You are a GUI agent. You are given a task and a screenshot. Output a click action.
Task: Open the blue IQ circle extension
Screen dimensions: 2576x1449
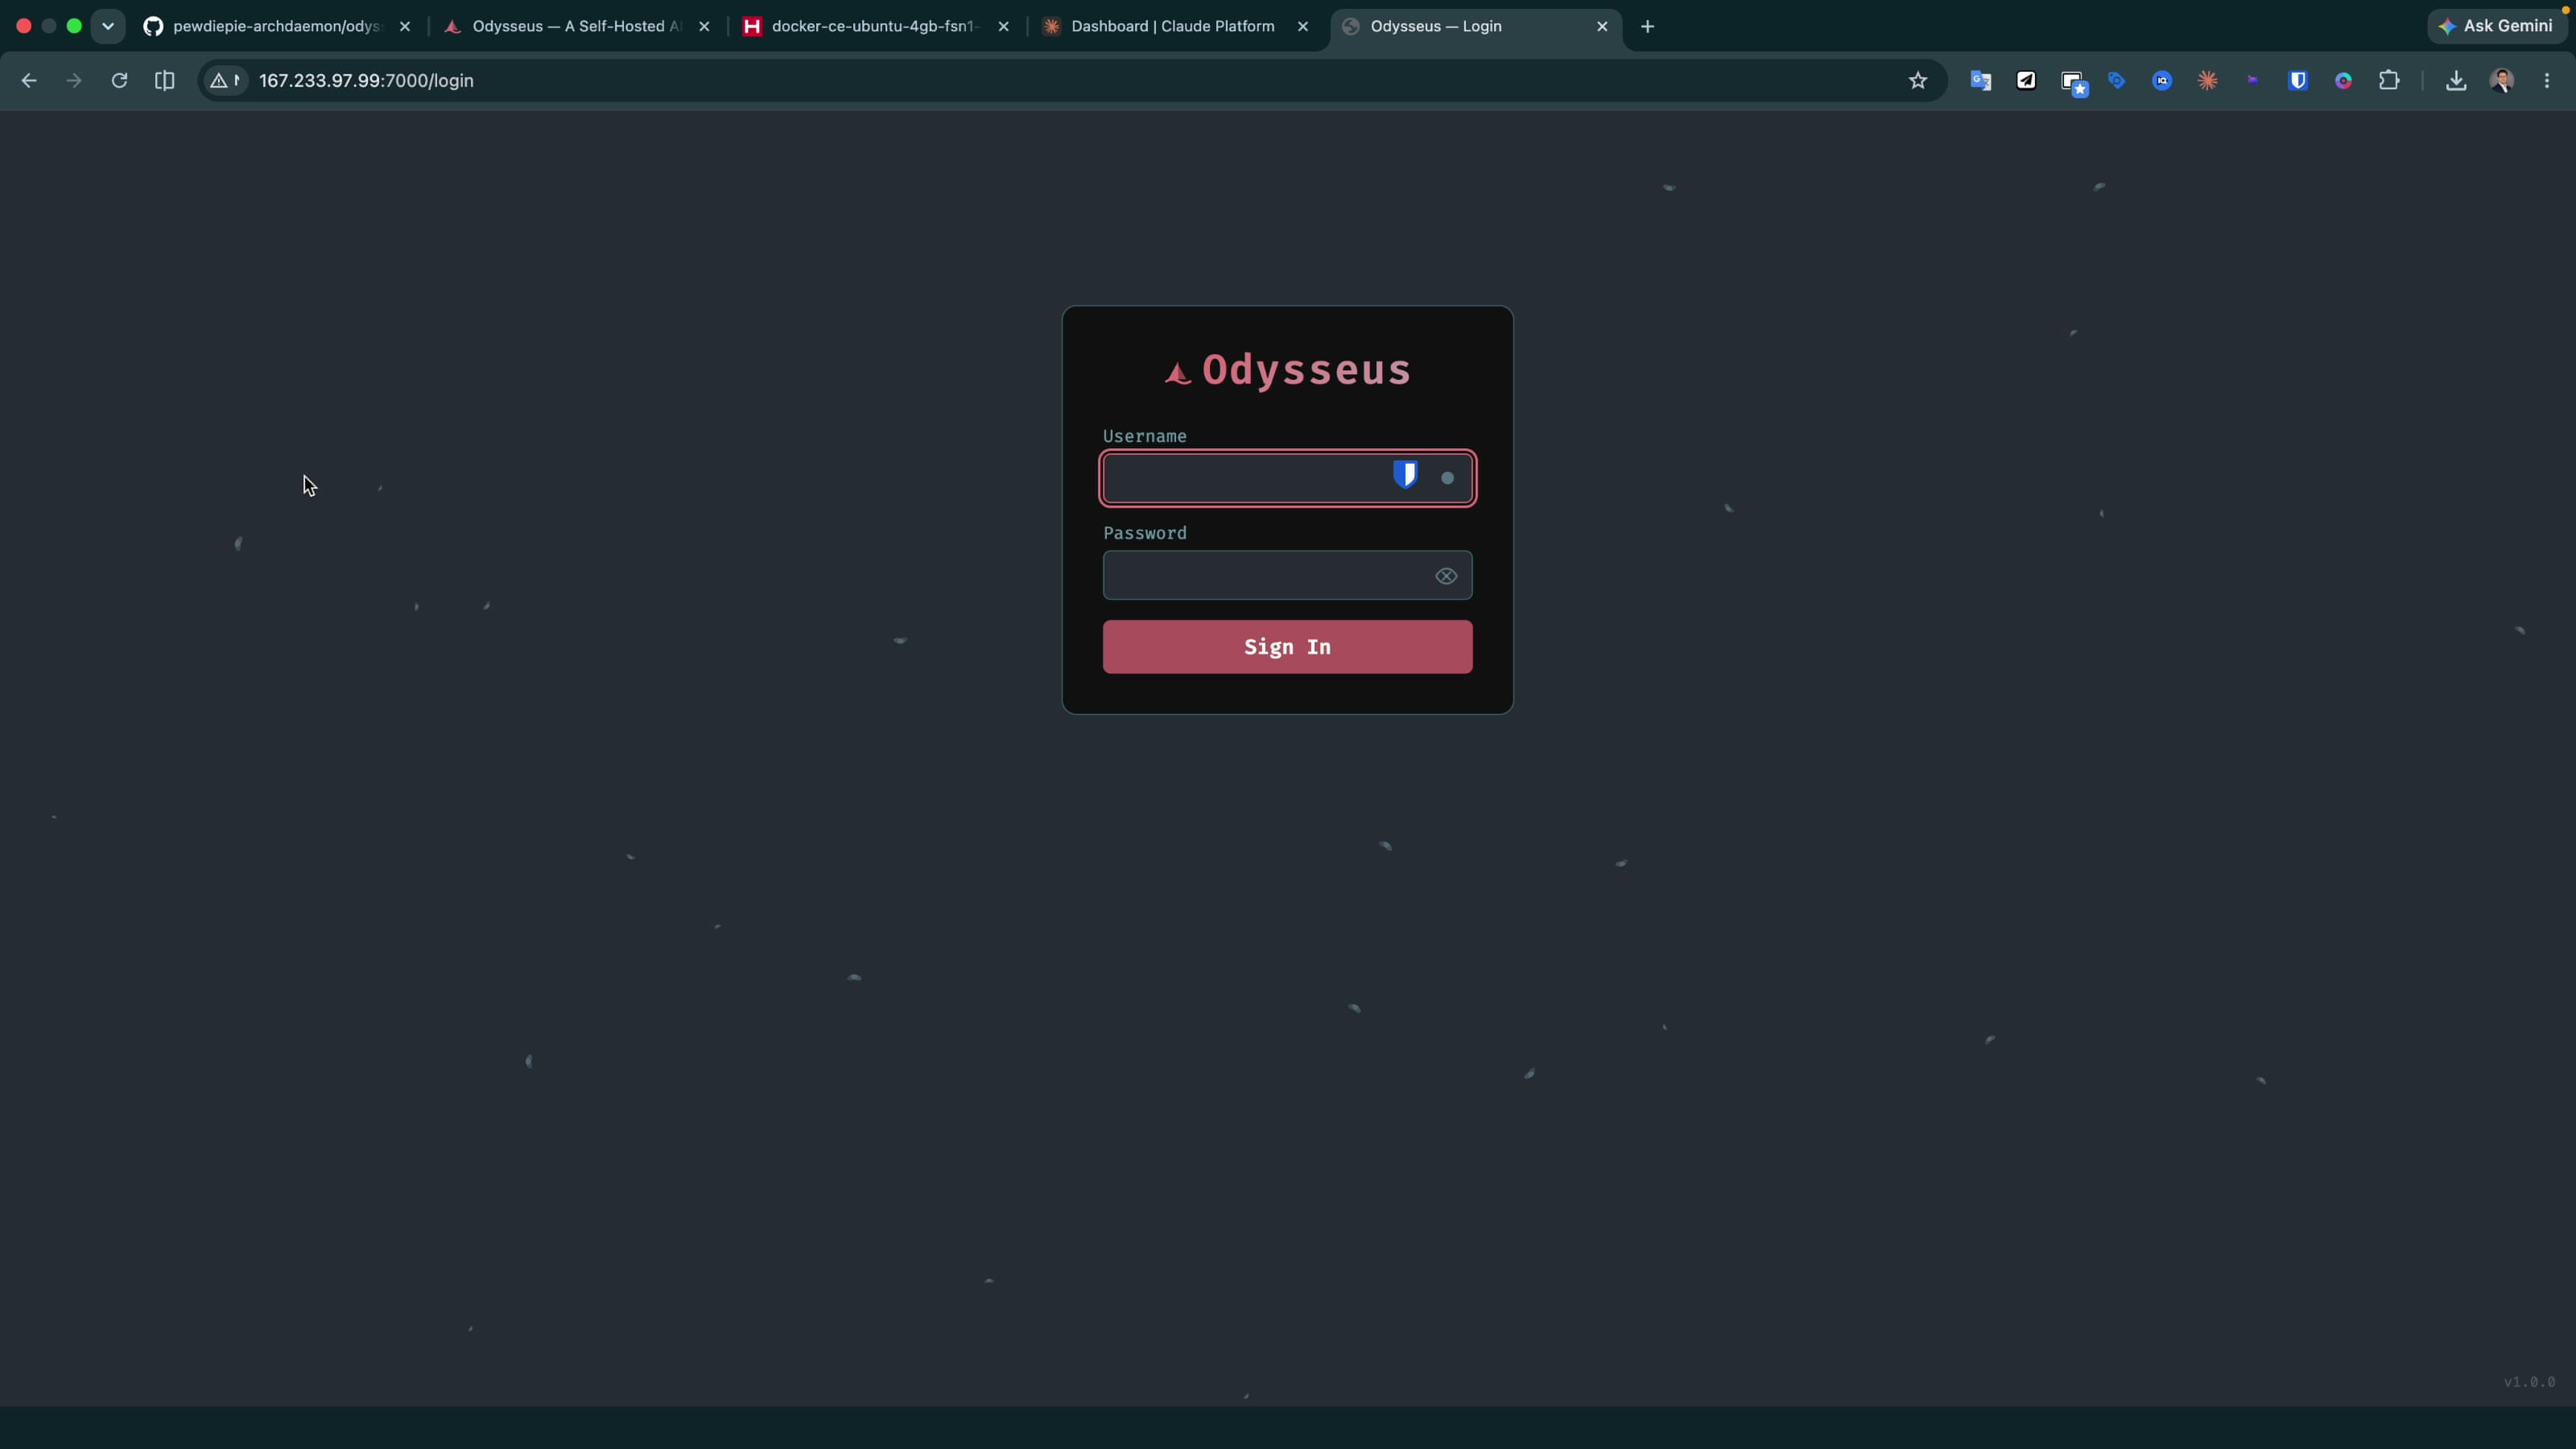point(2162,81)
